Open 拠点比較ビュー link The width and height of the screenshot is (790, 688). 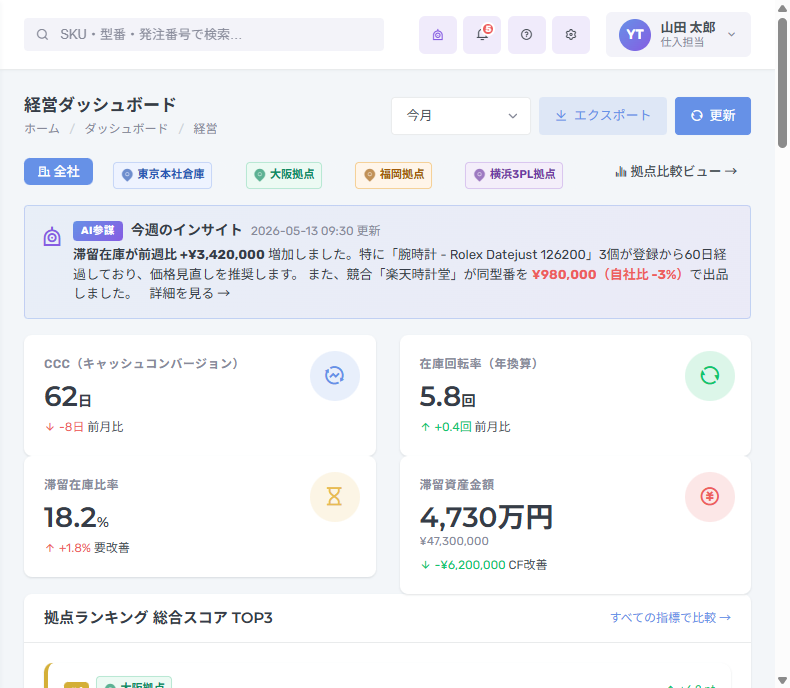(x=676, y=172)
